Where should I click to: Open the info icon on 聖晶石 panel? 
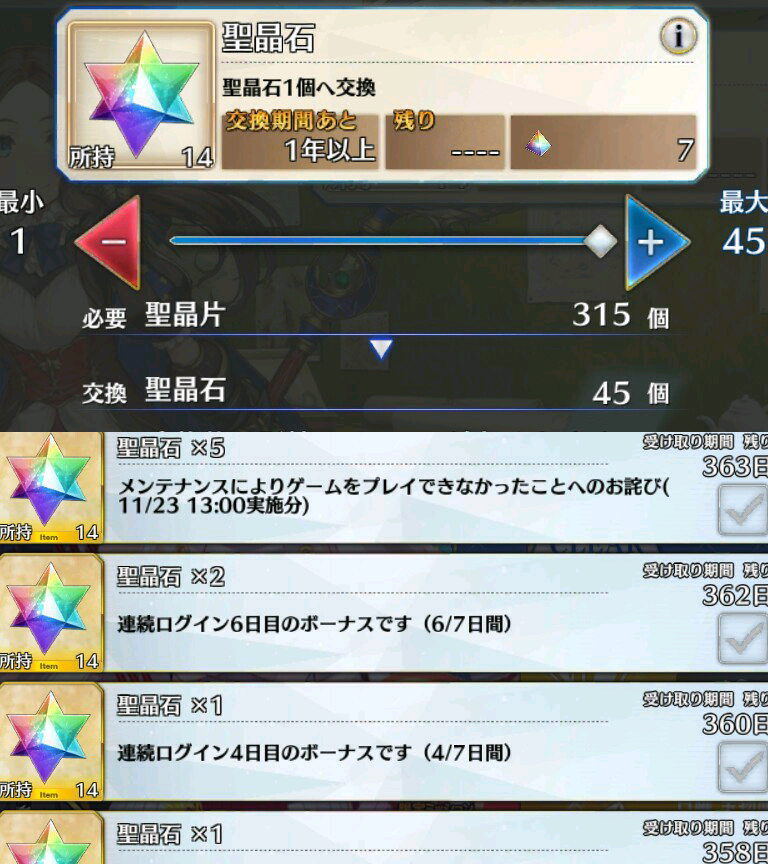pos(678,36)
